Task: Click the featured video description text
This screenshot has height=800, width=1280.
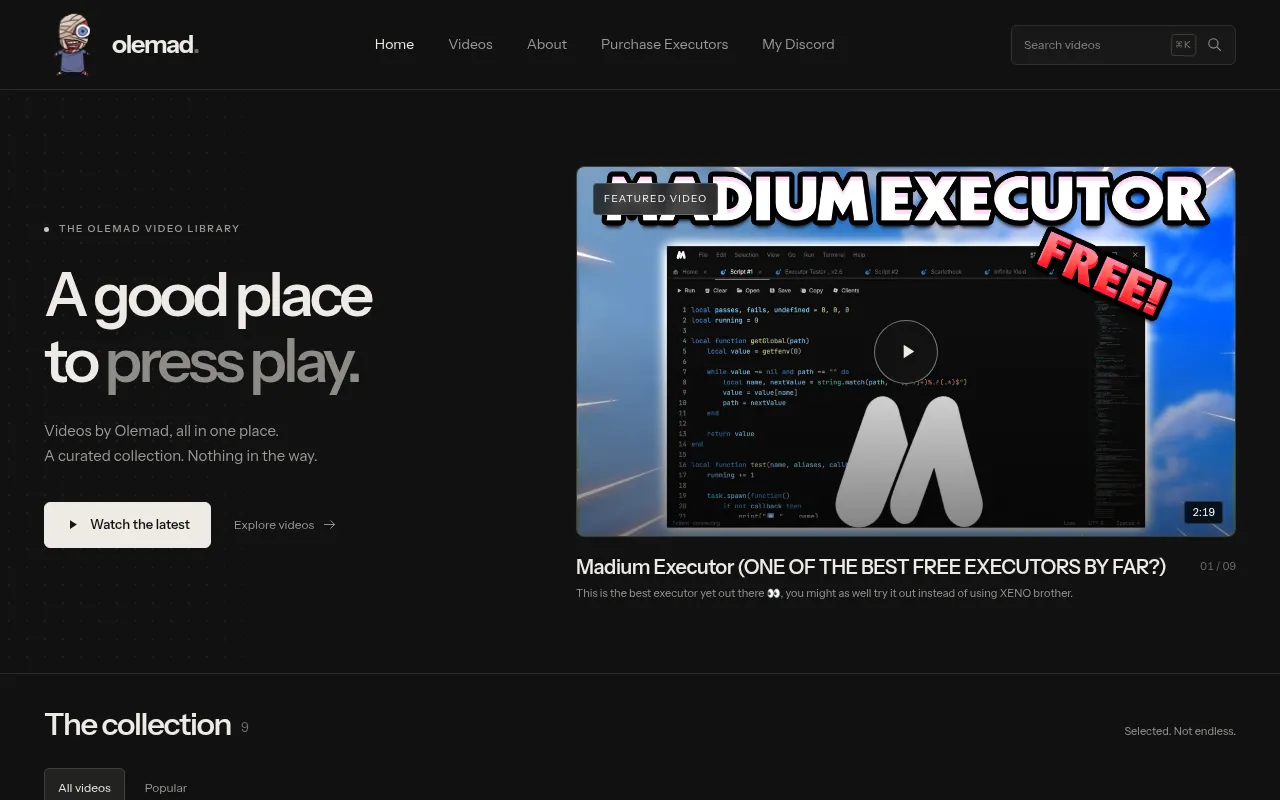Action: [824, 593]
